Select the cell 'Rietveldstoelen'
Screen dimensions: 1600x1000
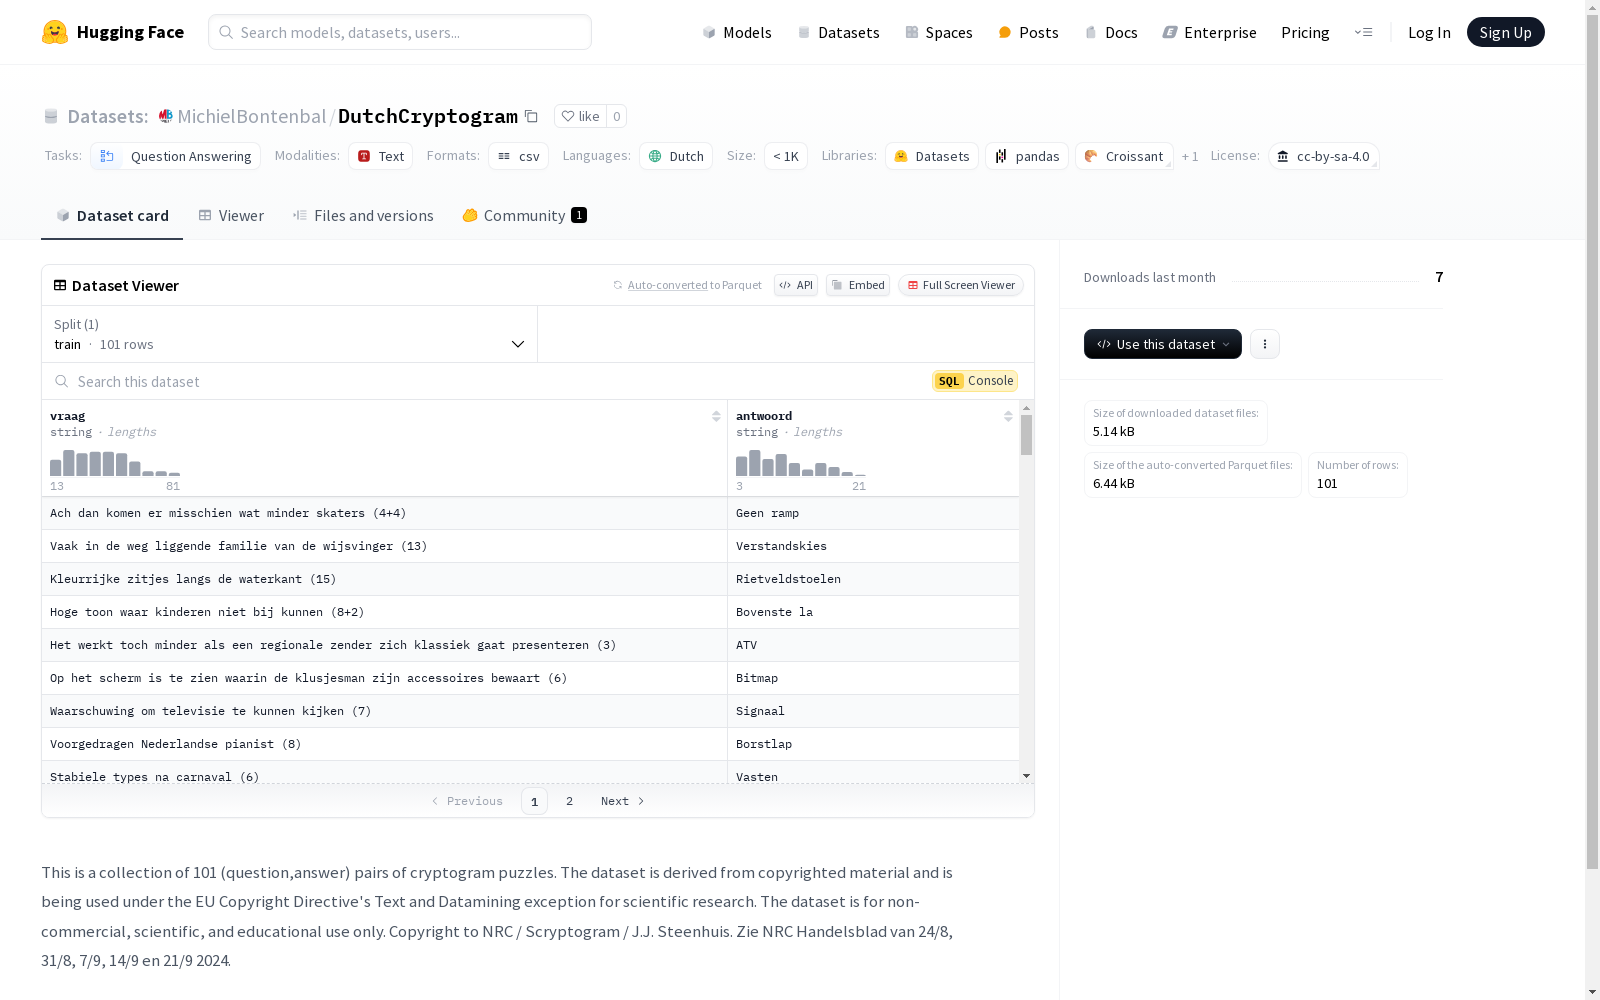[x=873, y=579]
